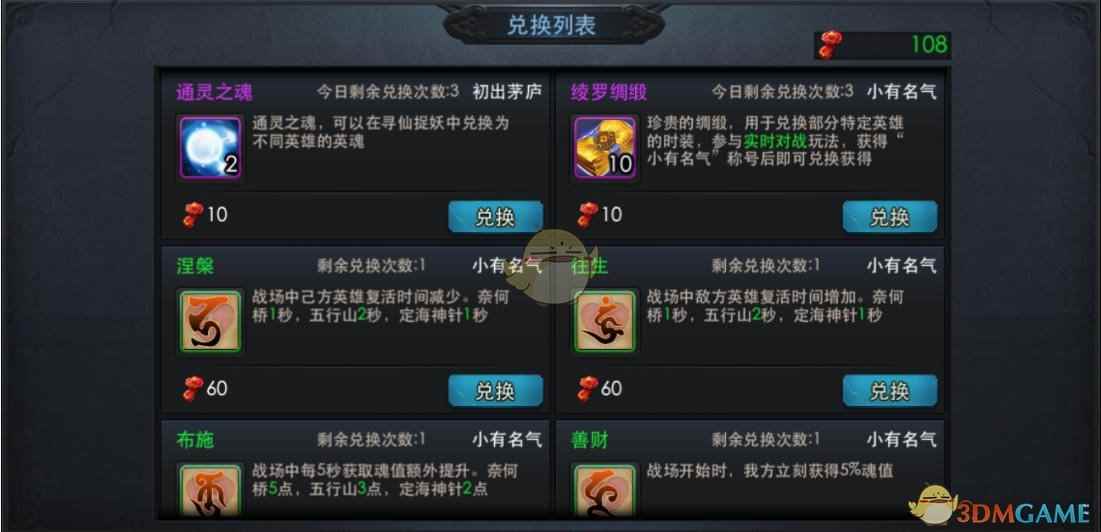This screenshot has width=1101, height=532.
Task: Click the red lantern currency icon beside 108
Action: [829, 45]
